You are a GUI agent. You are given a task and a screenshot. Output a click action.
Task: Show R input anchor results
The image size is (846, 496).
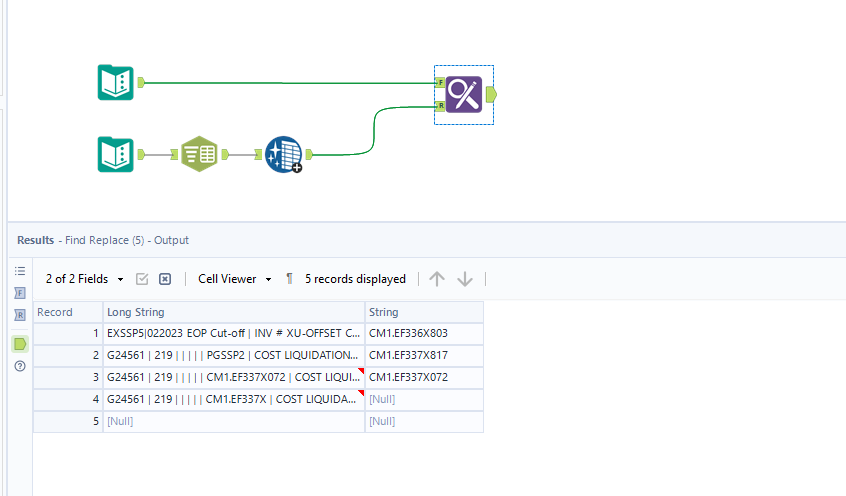(x=20, y=315)
